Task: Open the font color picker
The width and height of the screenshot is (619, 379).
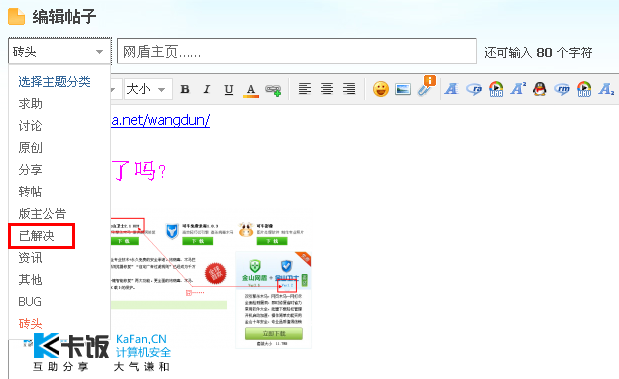Action: 251,90
